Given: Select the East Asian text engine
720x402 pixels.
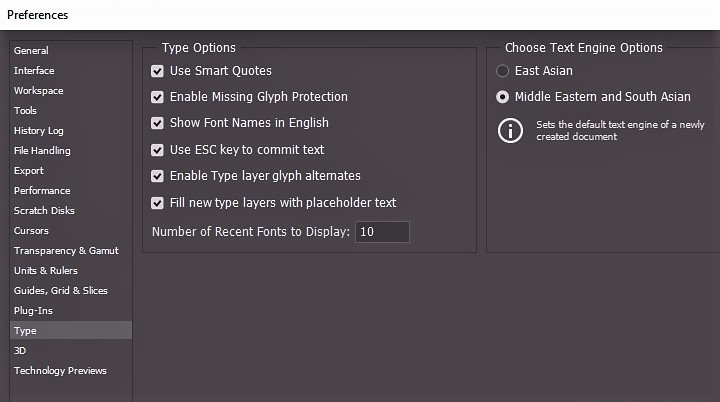Looking at the screenshot, I should [x=503, y=71].
